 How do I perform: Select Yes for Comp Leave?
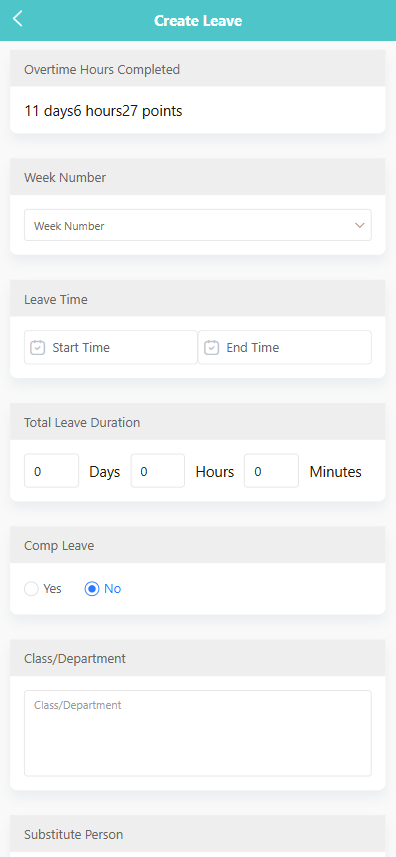(x=32, y=589)
